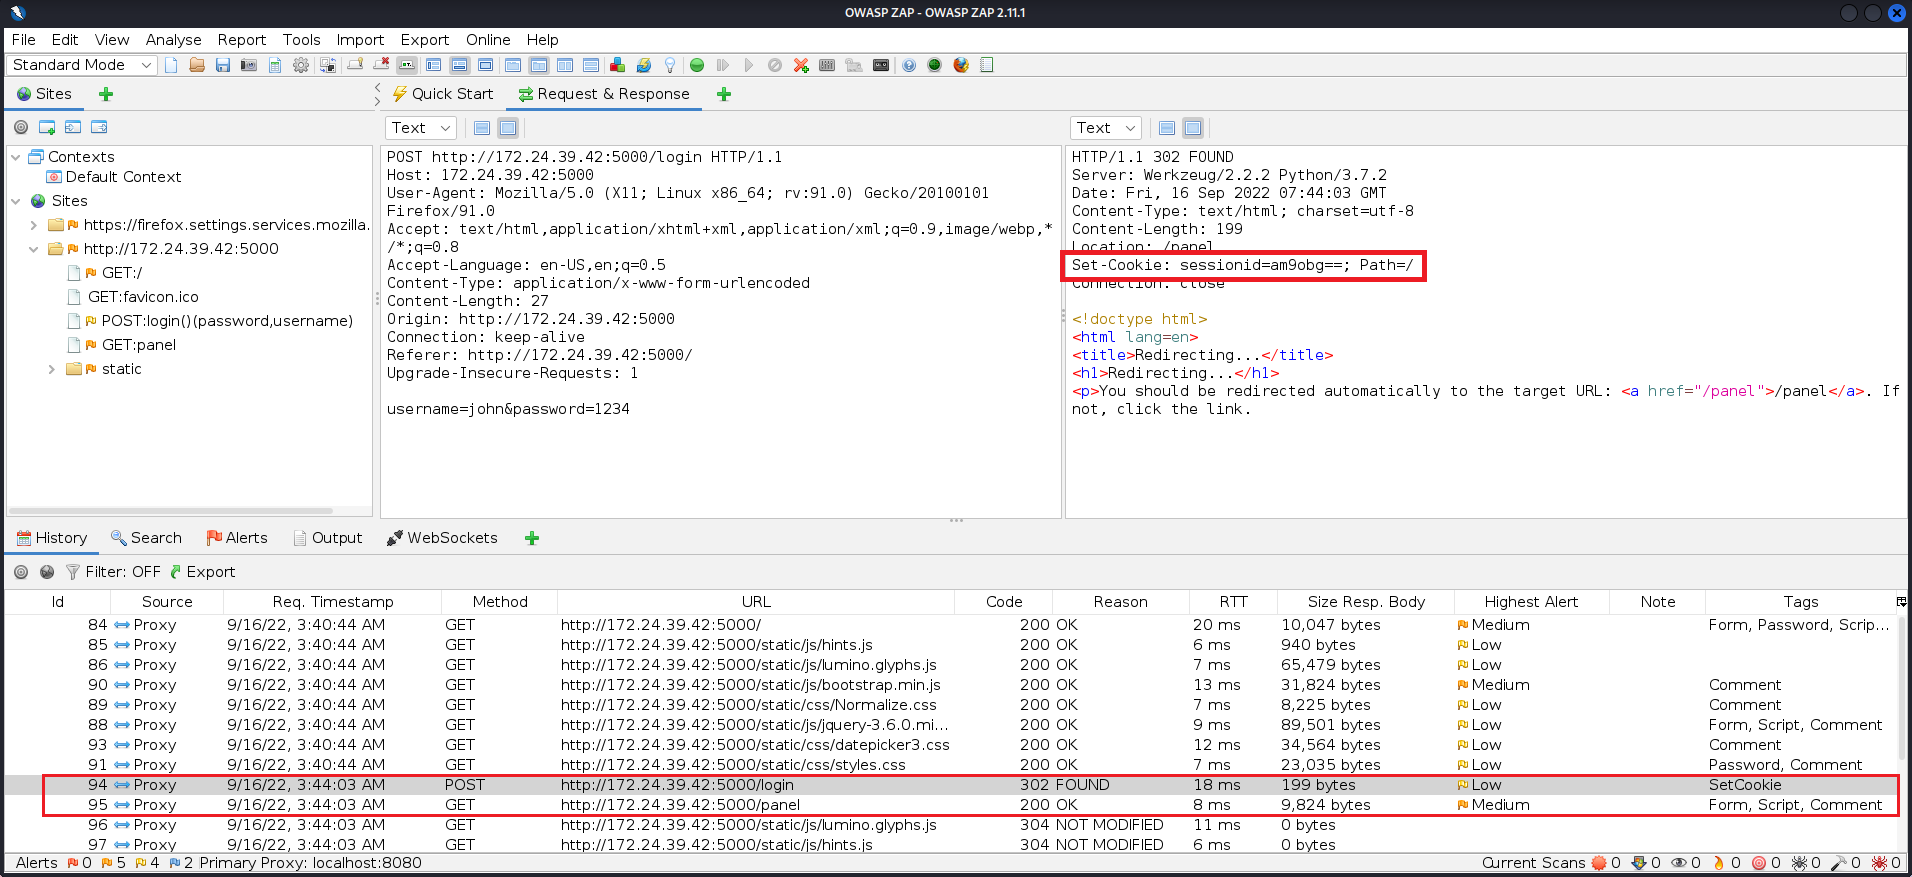Click the Filter: OFF button

pos(113,572)
